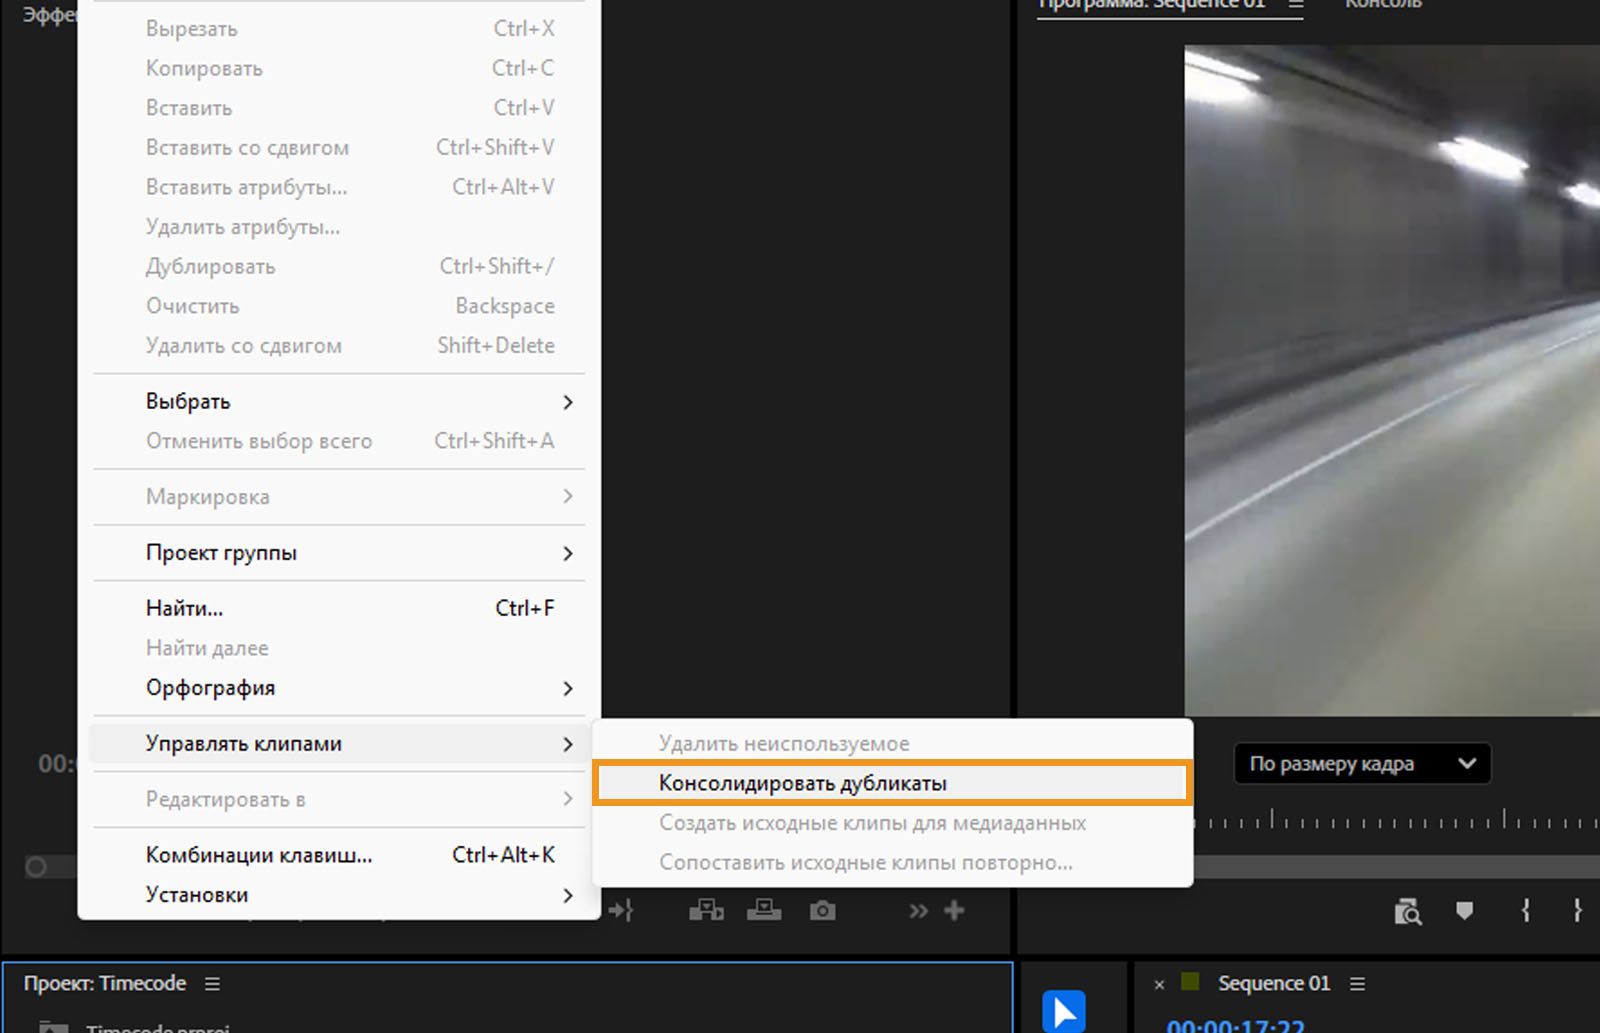Switch to the Проект: Timecode panel tab
1600x1033 pixels.
click(x=105, y=984)
